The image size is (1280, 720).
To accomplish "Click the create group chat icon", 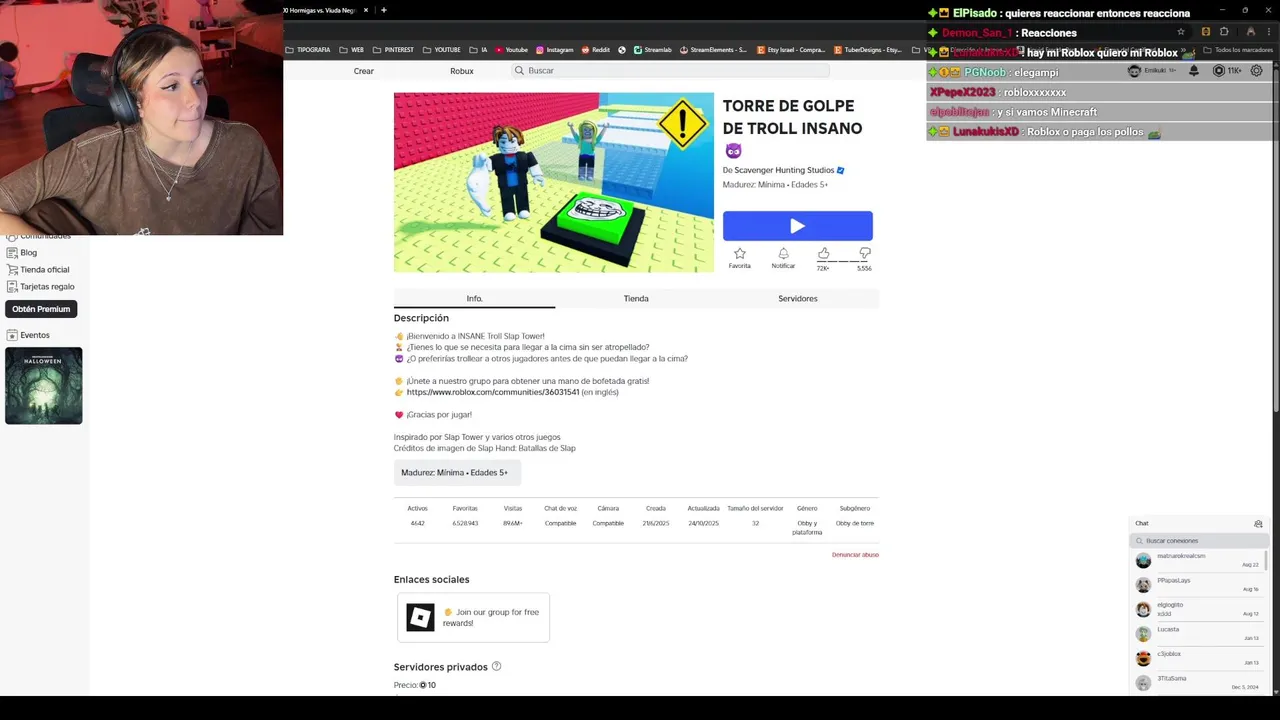I will coord(1258,524).
